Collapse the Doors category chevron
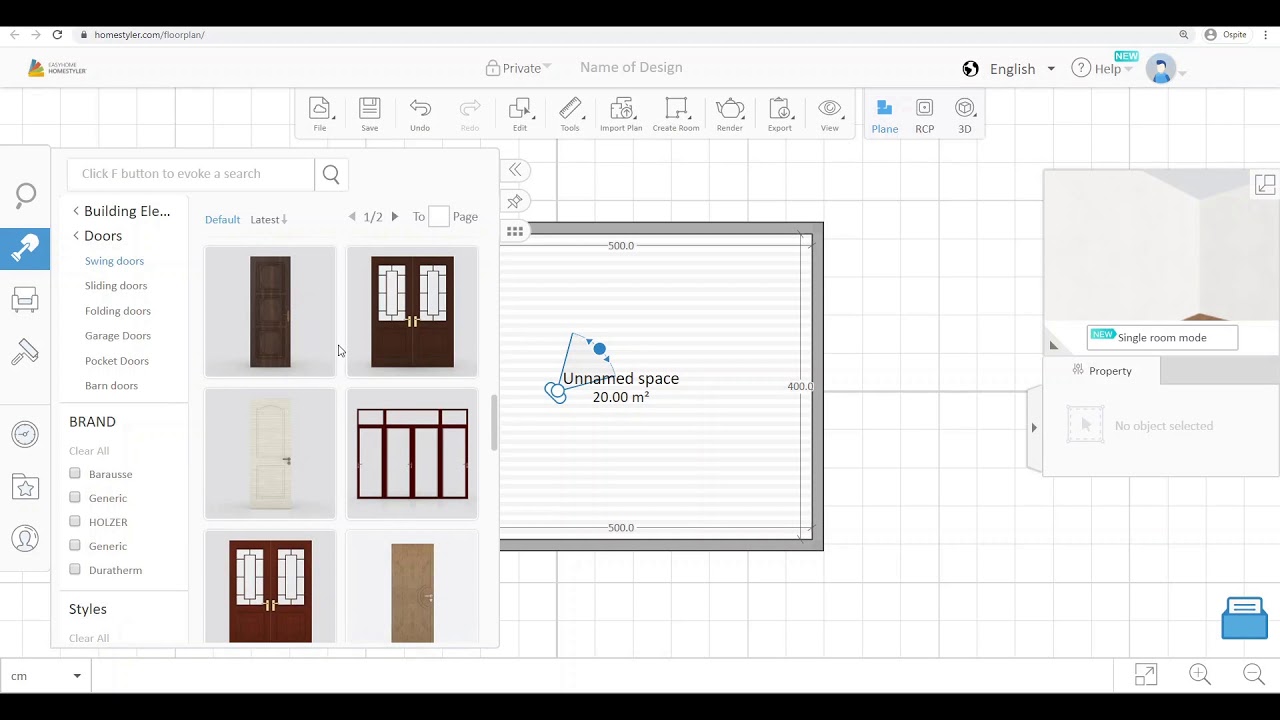Screen dimensions: 1280x720 (x=76, y=236)
